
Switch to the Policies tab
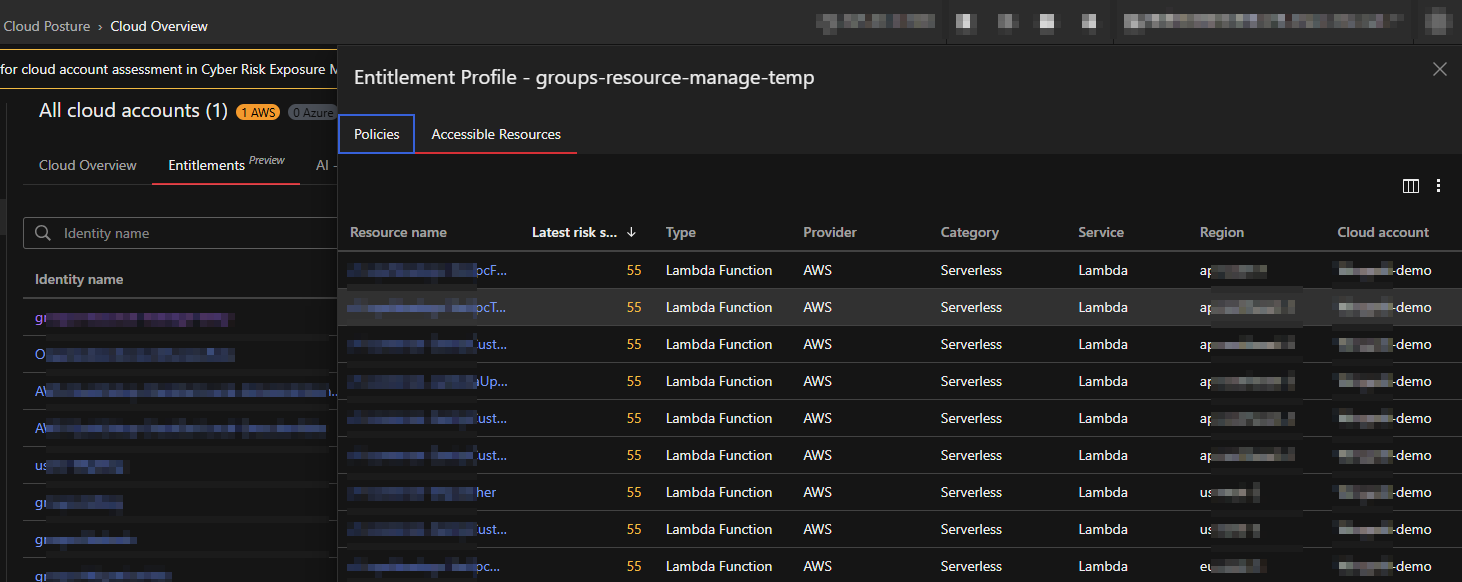[x=376, y=134]
